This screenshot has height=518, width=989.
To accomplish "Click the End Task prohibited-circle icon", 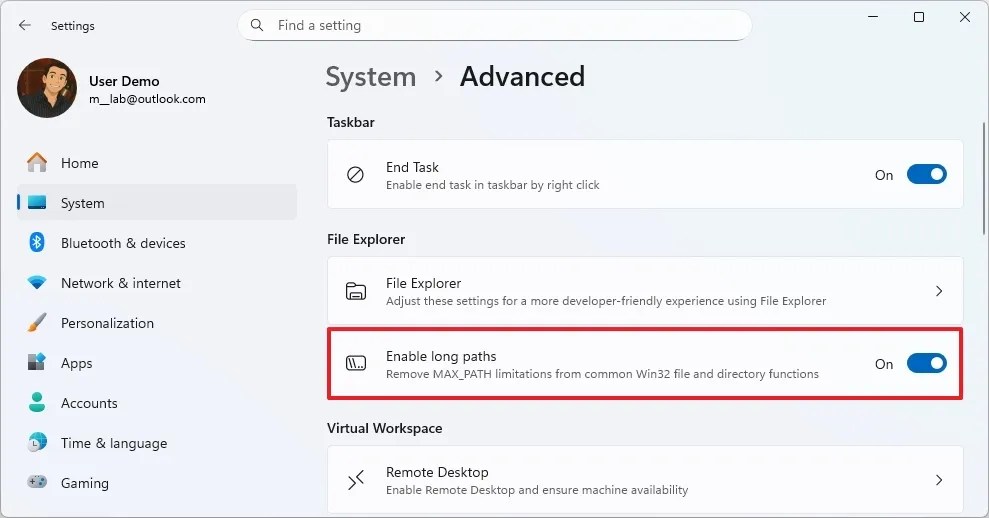I will (356, 175).
